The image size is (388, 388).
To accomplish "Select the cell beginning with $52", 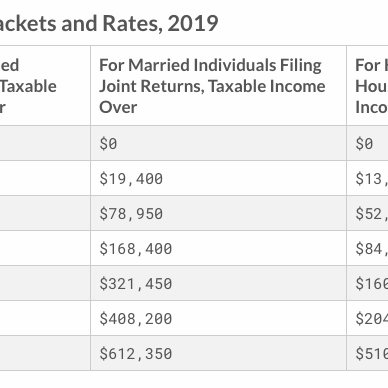I will point(367,213).
